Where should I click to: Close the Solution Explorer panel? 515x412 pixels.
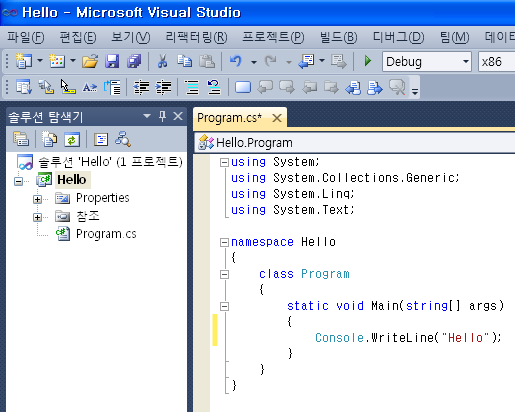(178, 116)
